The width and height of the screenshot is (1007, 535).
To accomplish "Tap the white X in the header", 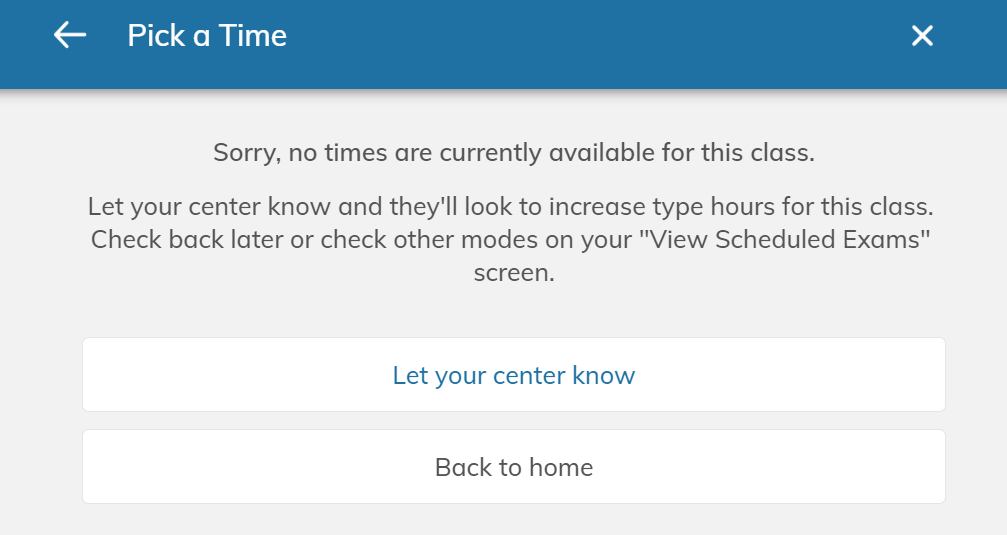I will pos(922,36).
